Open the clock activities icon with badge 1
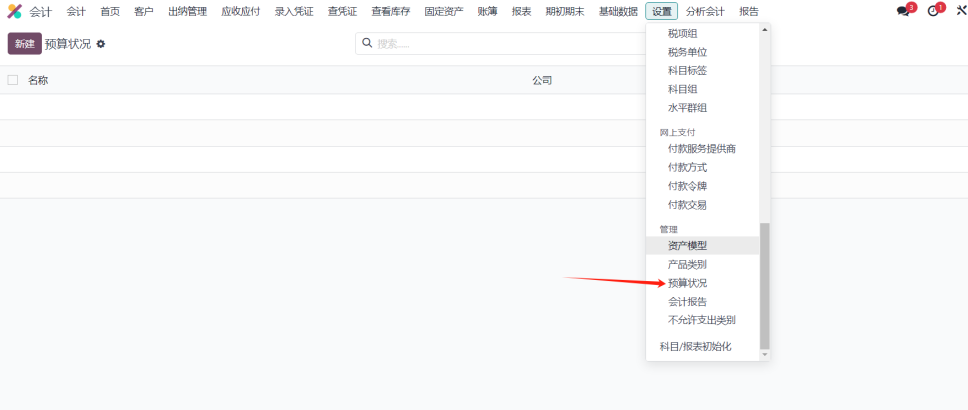 coord(933,11)
